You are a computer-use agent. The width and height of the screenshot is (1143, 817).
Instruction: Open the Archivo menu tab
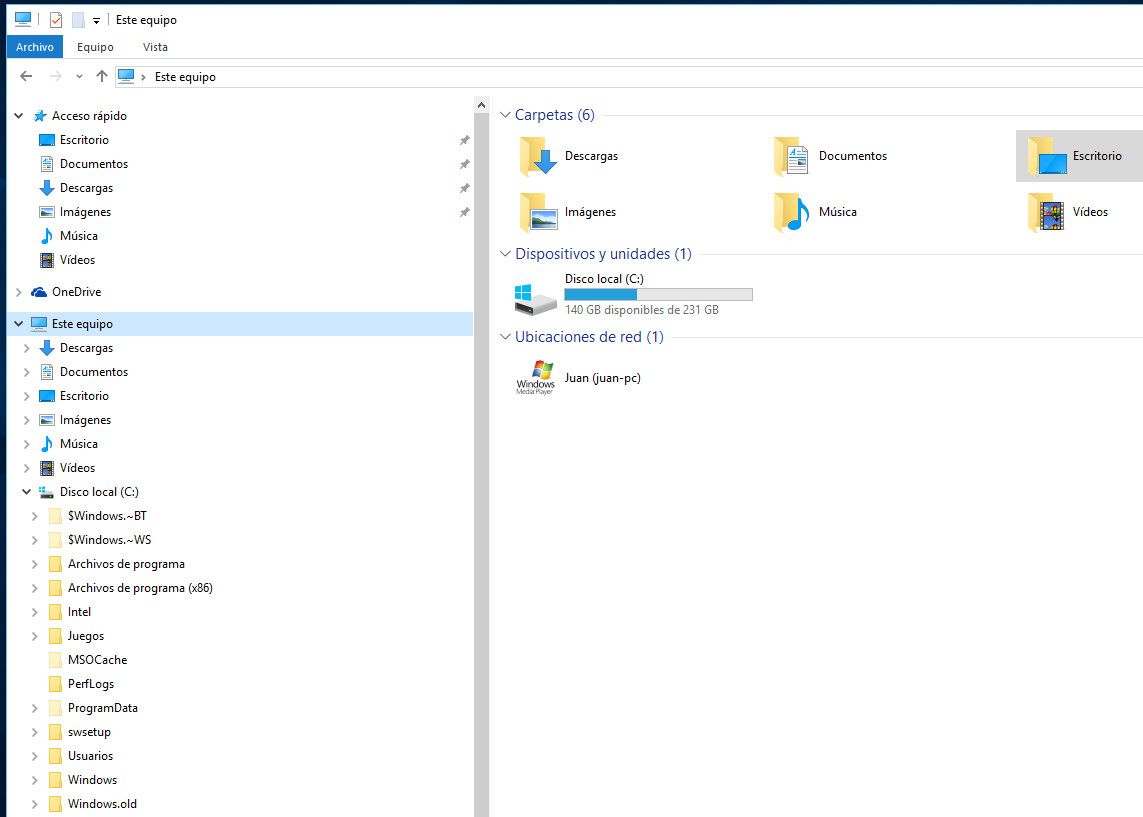coord(35,47)
